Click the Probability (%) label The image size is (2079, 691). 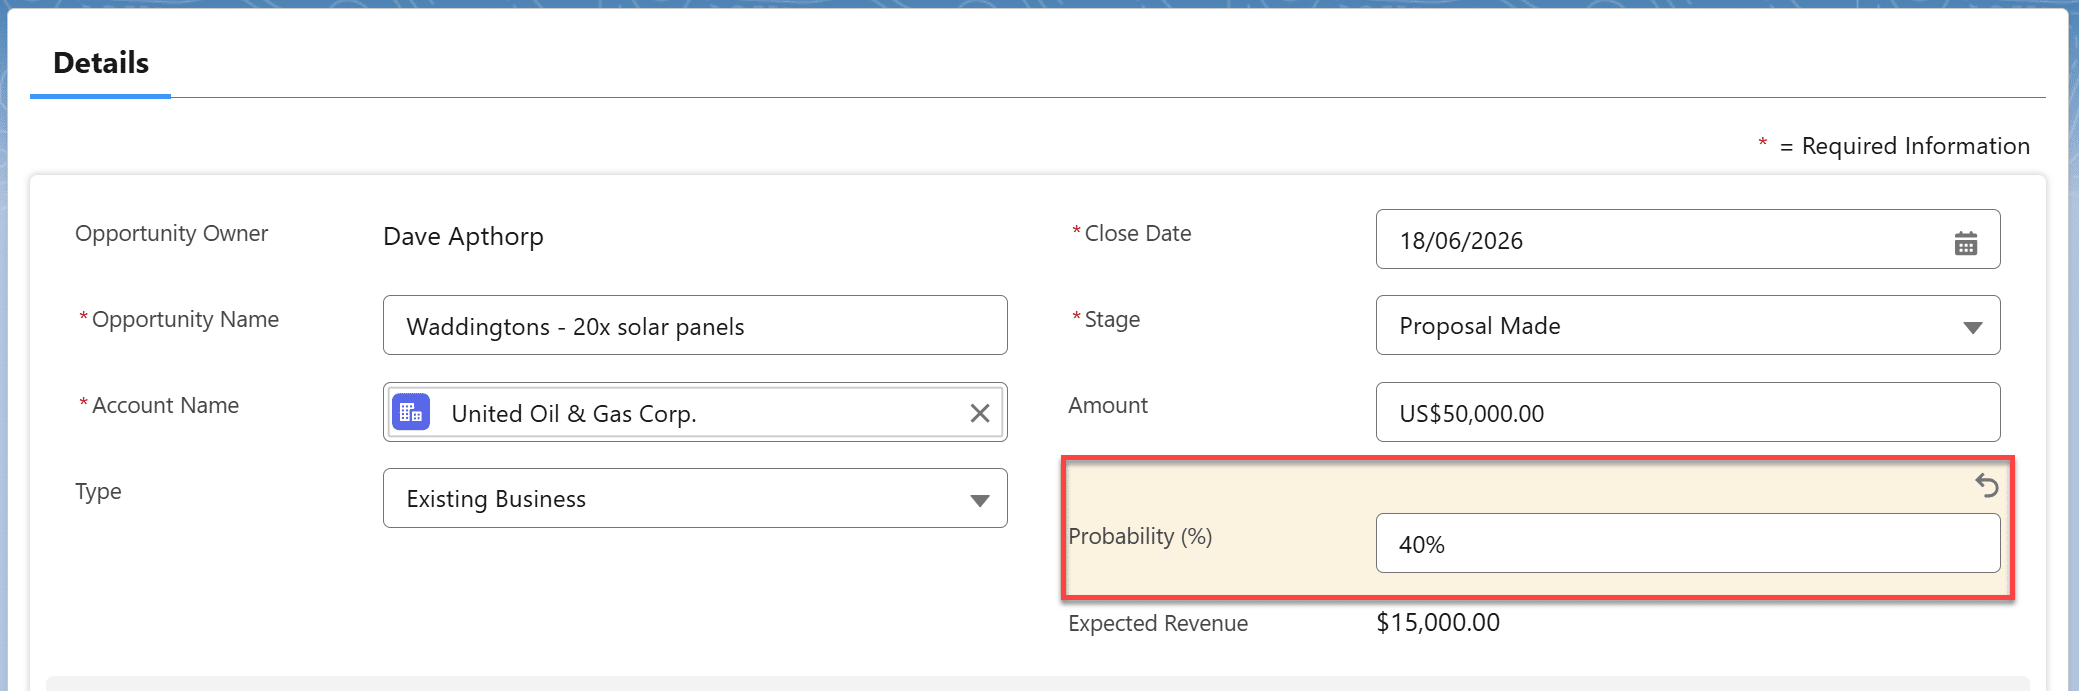coord(1140,537)
